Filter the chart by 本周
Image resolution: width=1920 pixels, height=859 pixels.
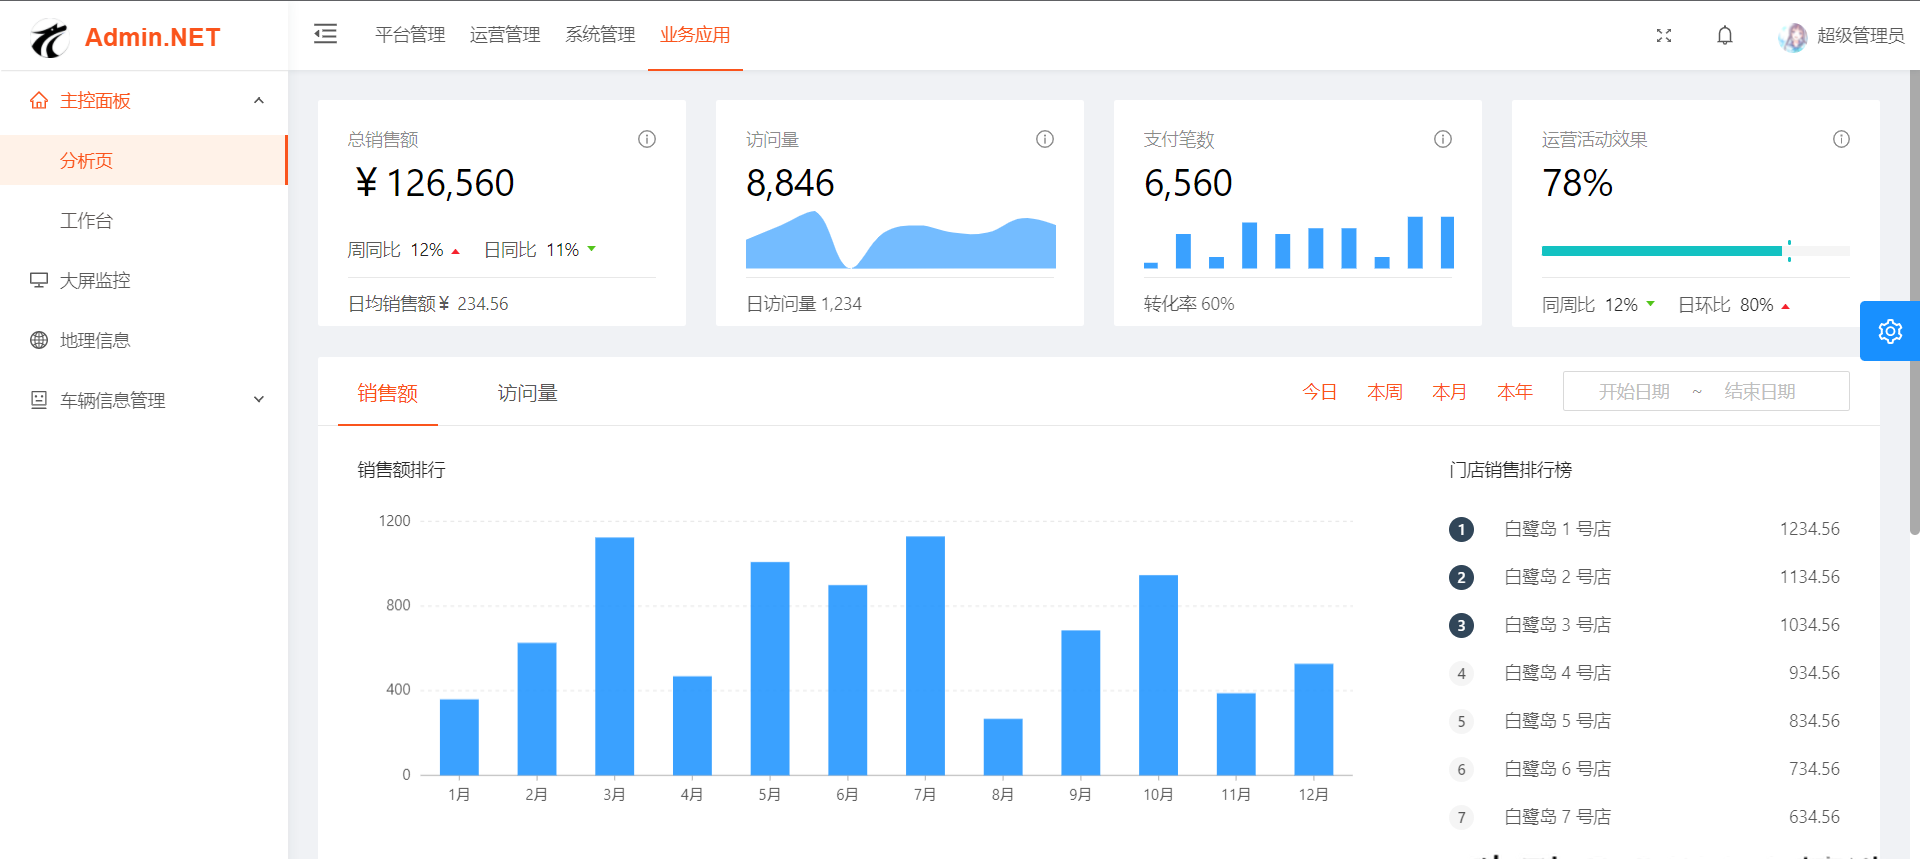pyautogui.click(x=1384, y=392)
